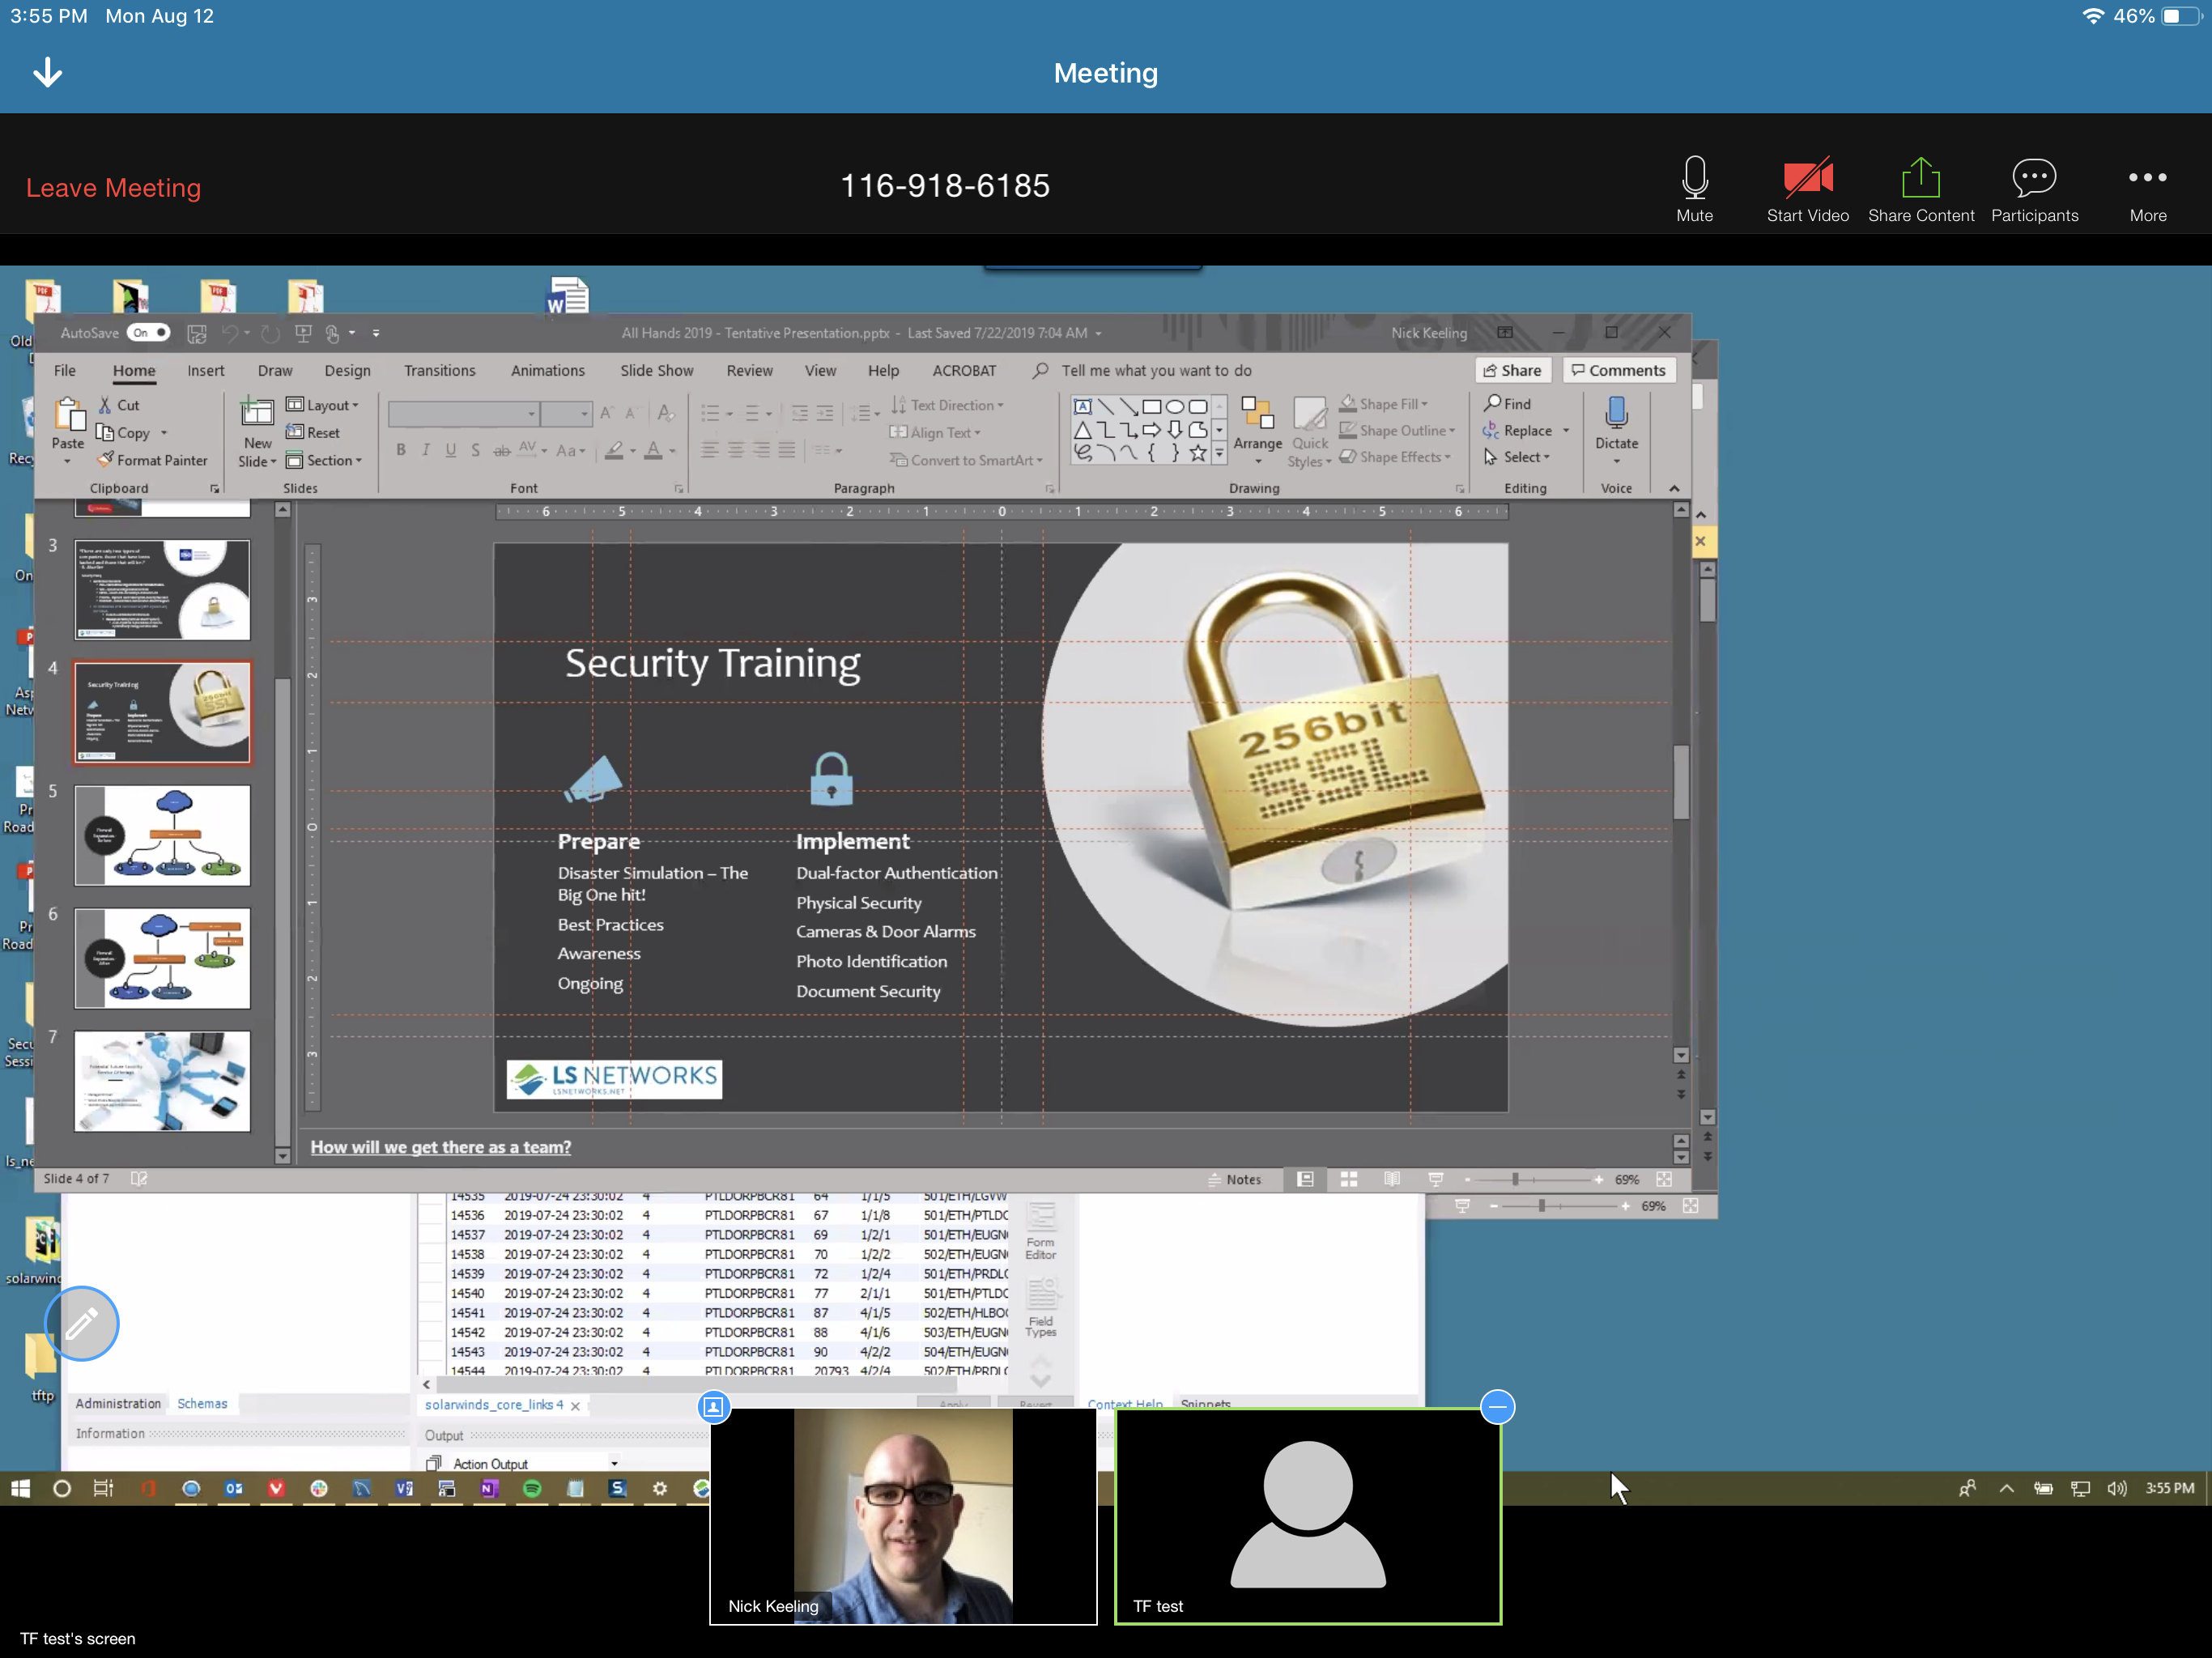Open the File menu
The height and width of the screenshot is (1658, 2212).
tap(65, 370)
